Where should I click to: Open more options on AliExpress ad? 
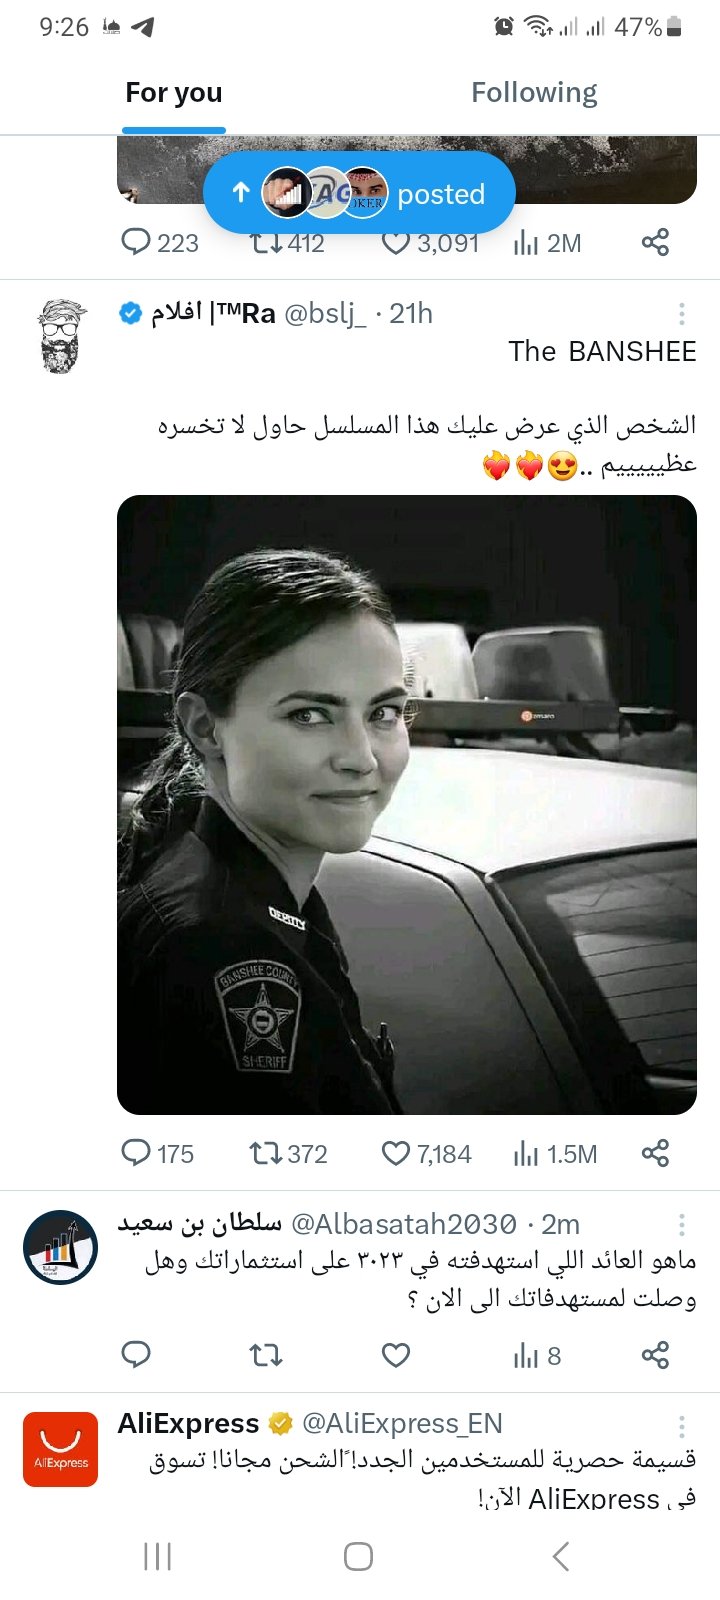pos(682,1426)
